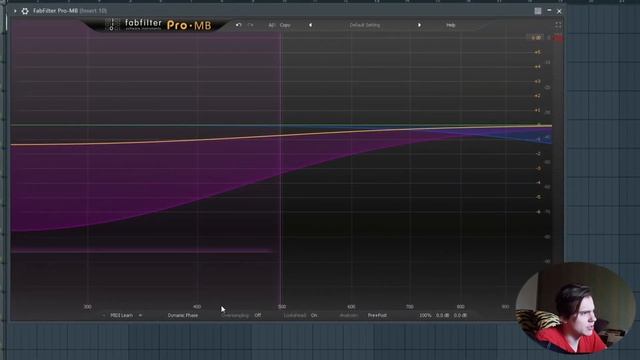Toggle the A/B comparison button
The width and height of the screenshot is (640, 360).
click(x=271, y=25)
